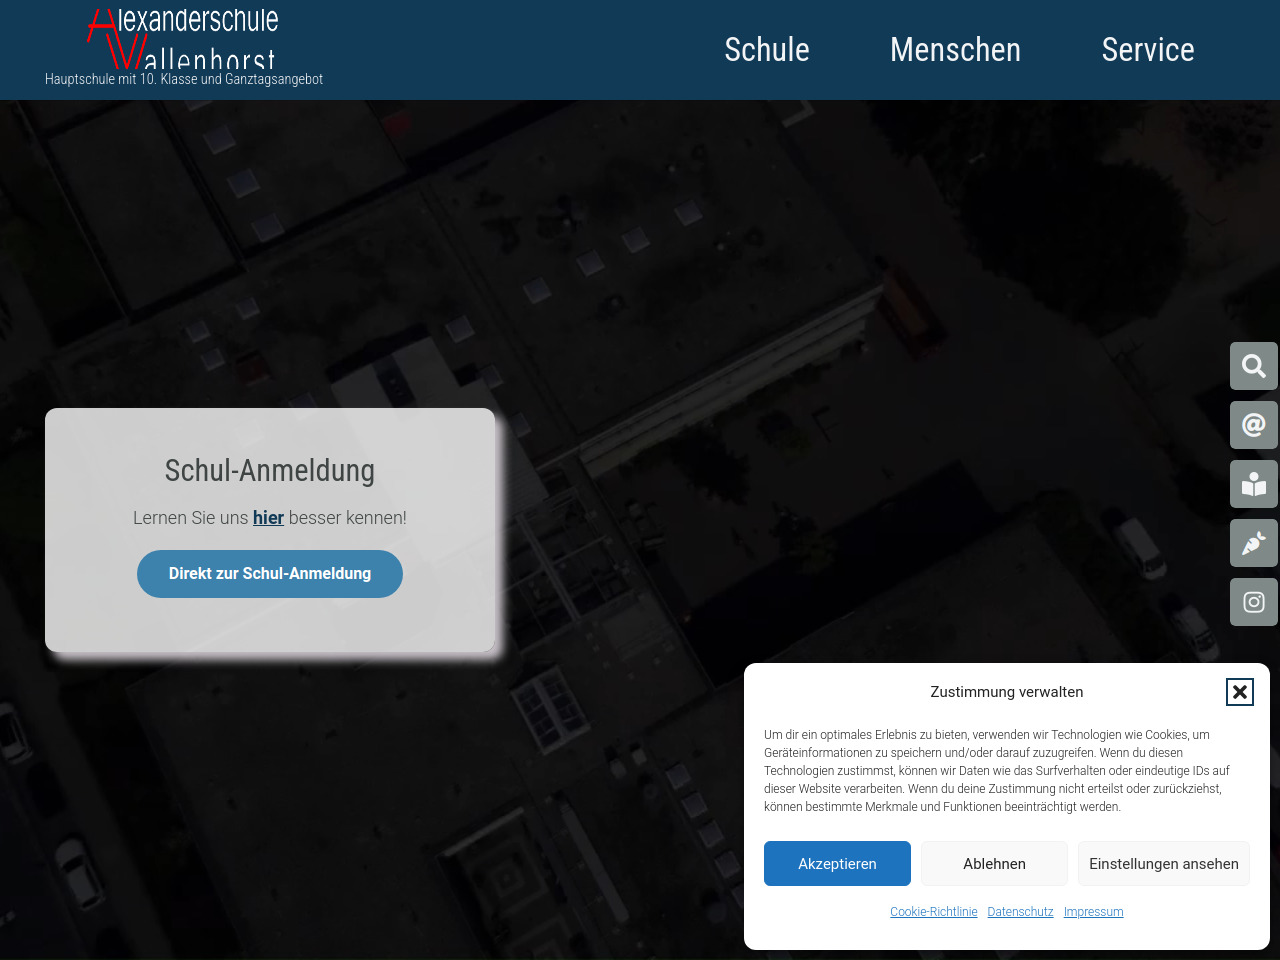
Task: Click Direkt zur Schul-Anmeldung button
Action: (270, 574)
